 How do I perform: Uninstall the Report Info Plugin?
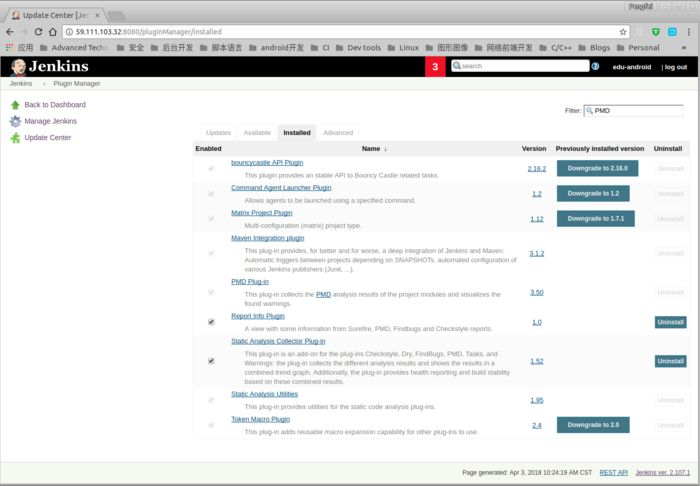[671, 322]
